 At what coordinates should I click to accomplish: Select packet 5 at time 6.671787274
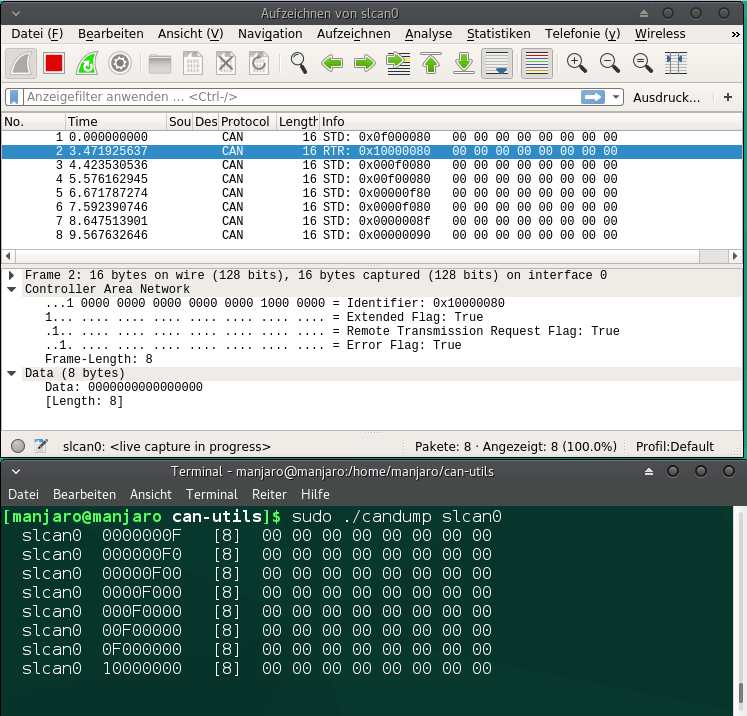[x=372, y=193]
